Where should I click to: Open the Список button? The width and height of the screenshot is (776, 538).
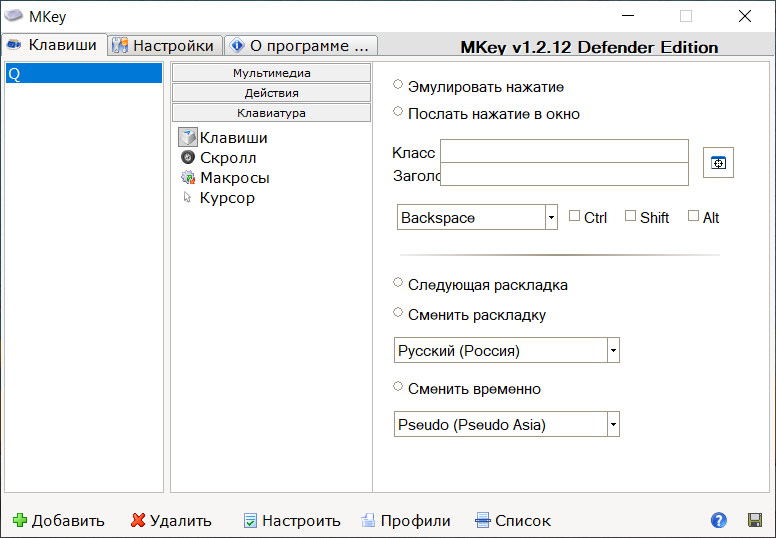[x=513, y=520]
